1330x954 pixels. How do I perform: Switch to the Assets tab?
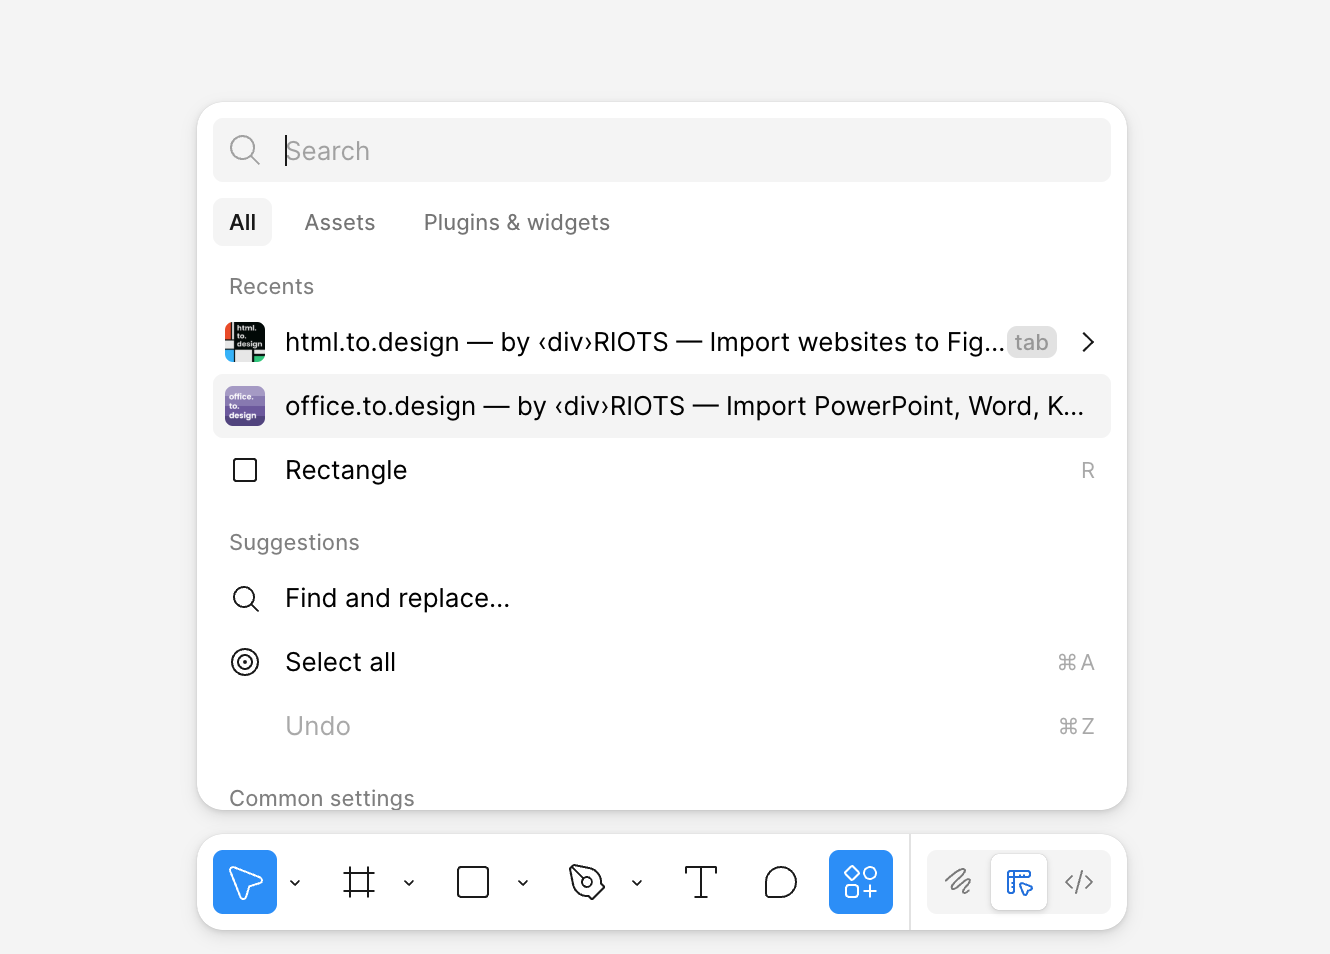click(340, 222)
